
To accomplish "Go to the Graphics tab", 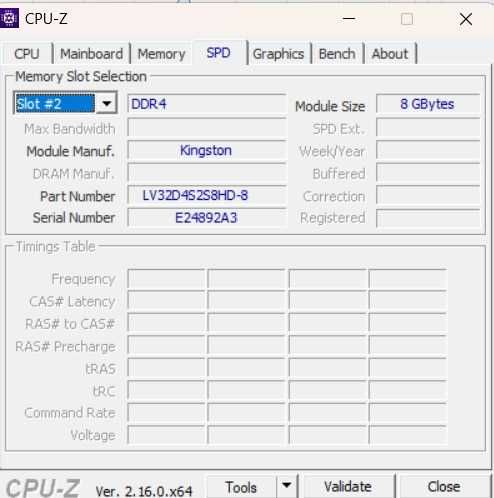I will coord(278,54).
